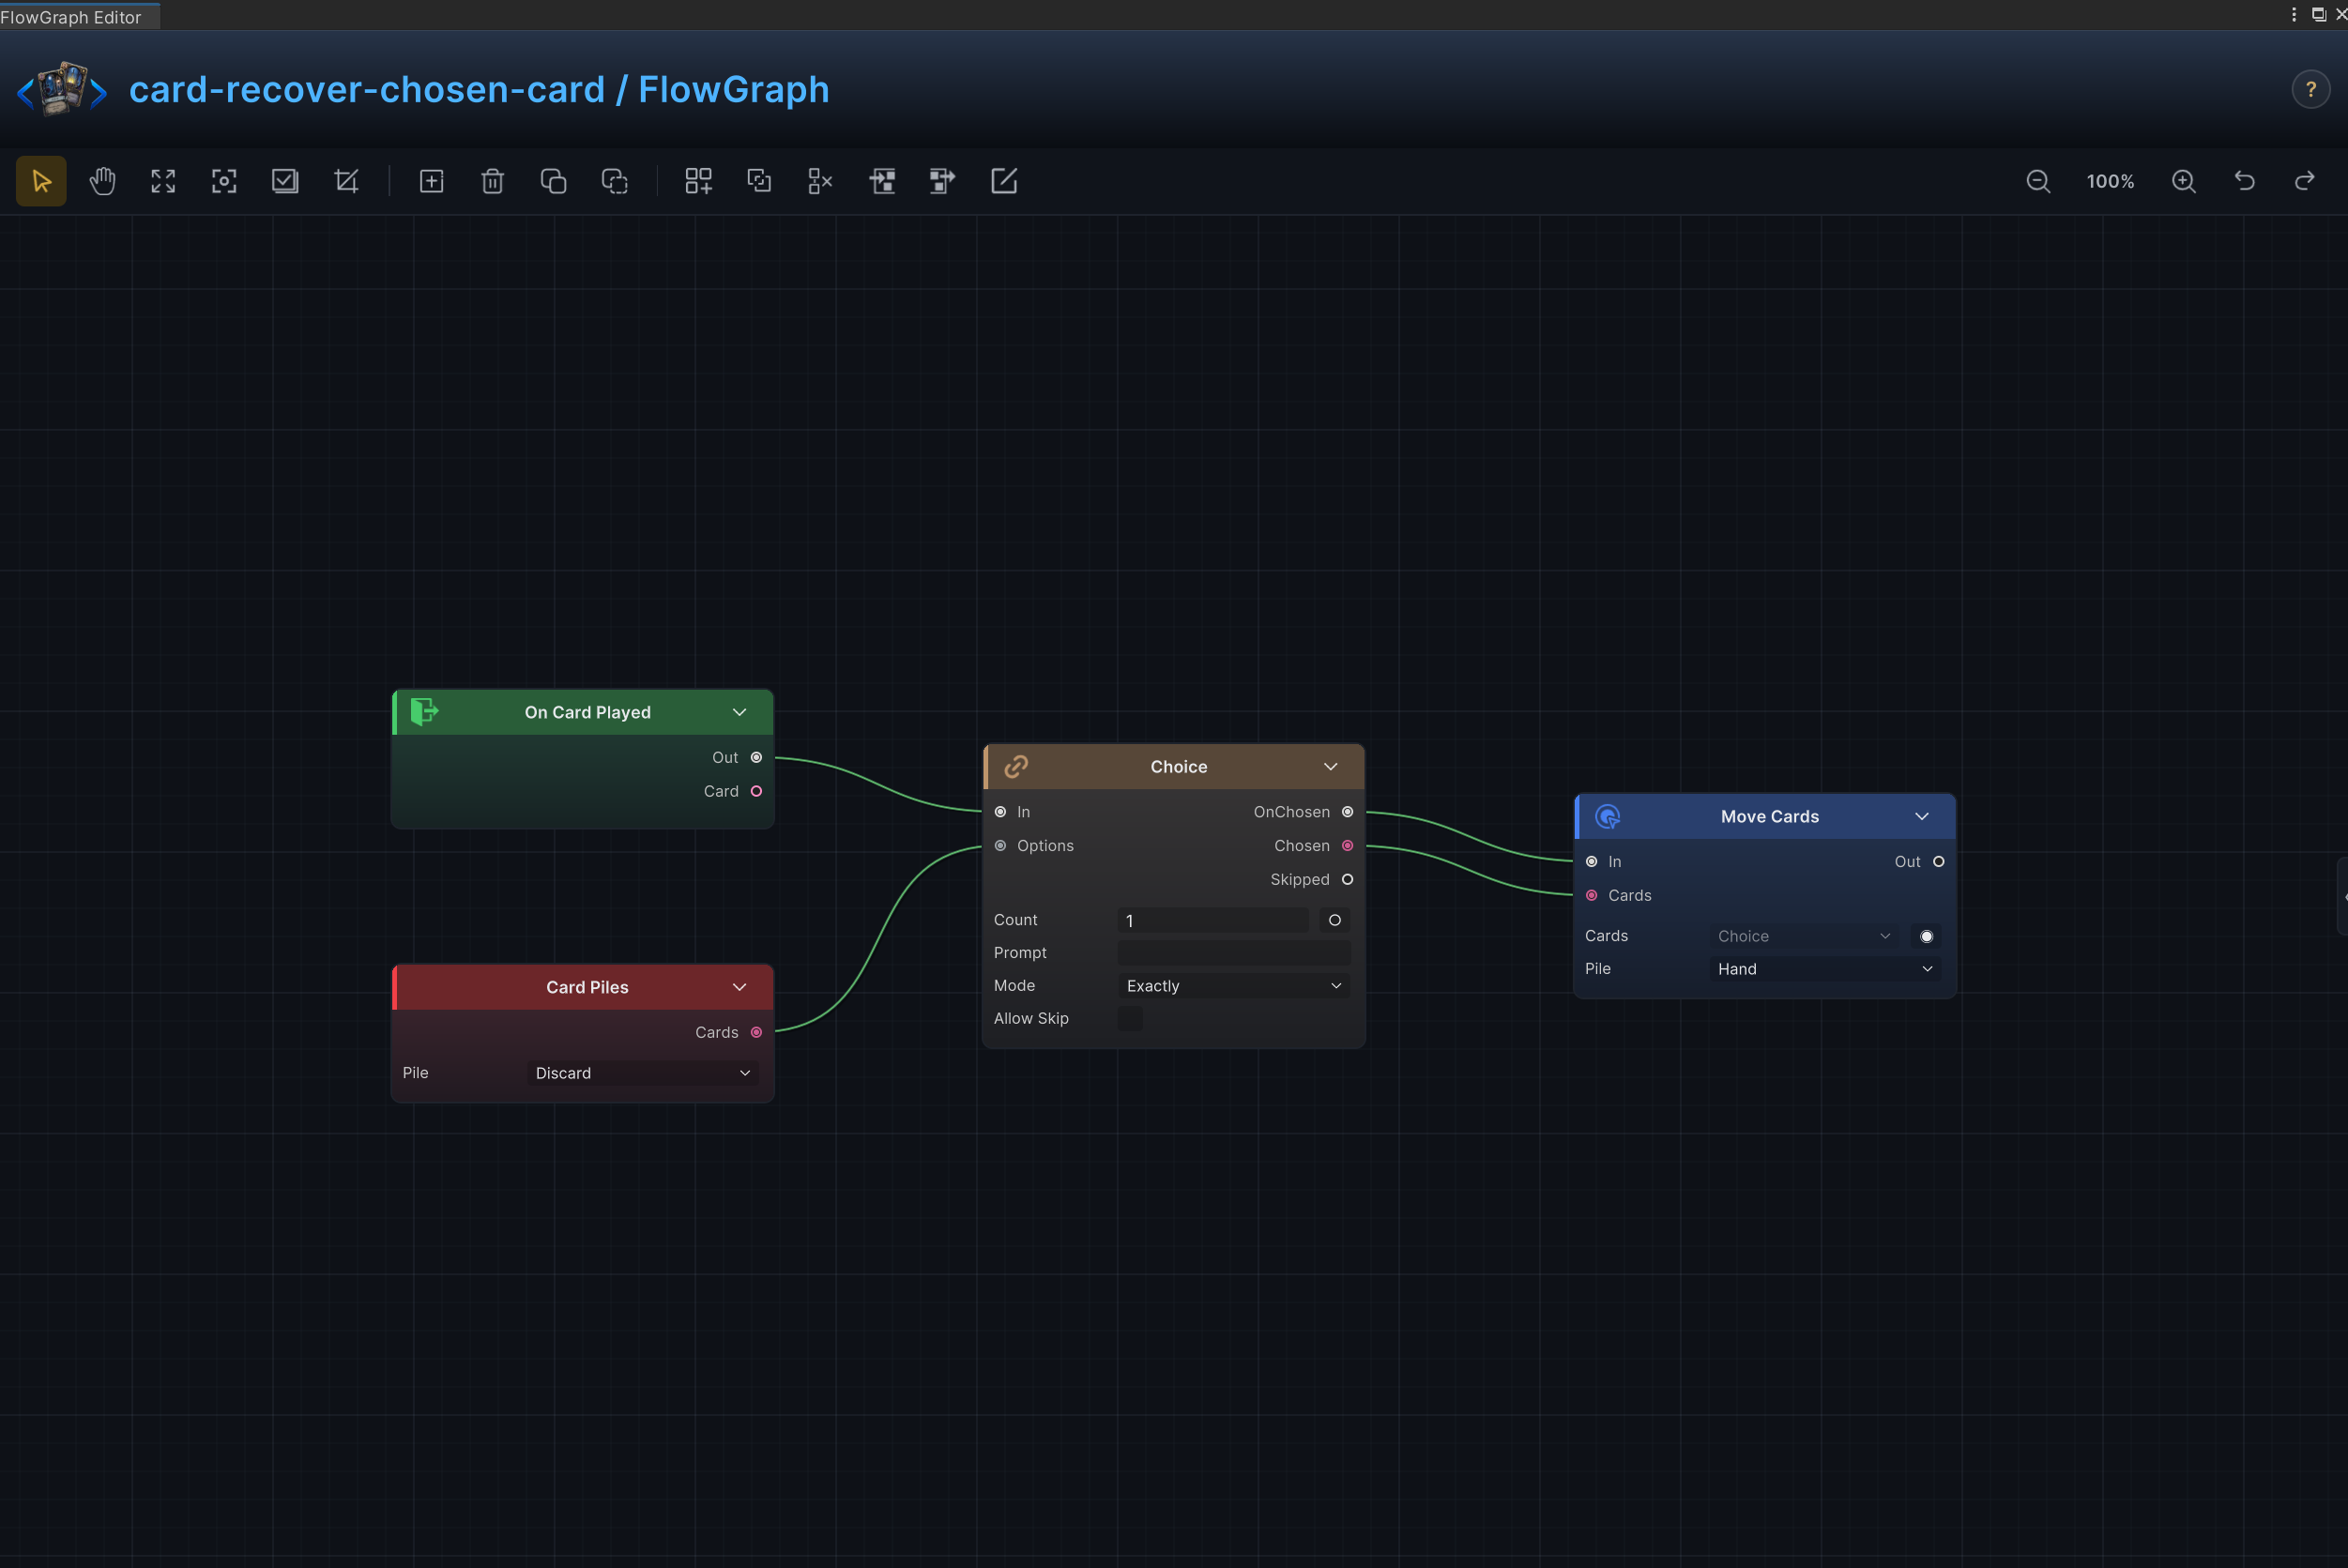The width and height of the screenshot is (2348, 1568).
Task: Click the focus on selection icon
Action: 224,181
